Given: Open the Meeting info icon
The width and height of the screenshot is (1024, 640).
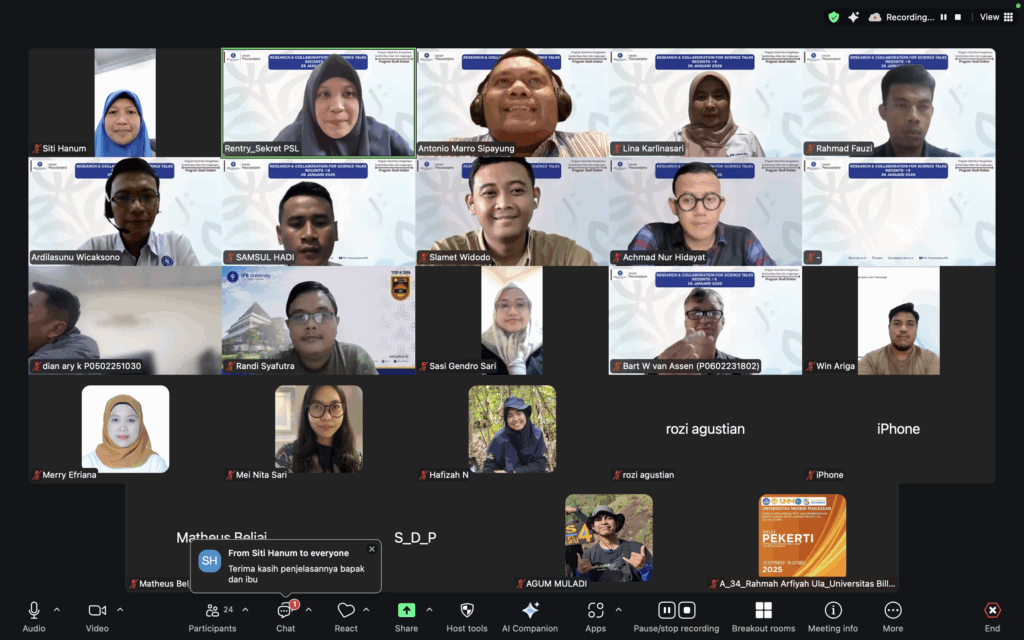Looking at the screenshot, I should click(833, 610).
